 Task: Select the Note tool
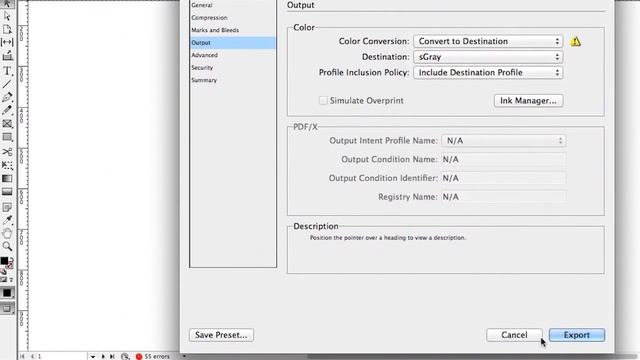coord(7,207)
